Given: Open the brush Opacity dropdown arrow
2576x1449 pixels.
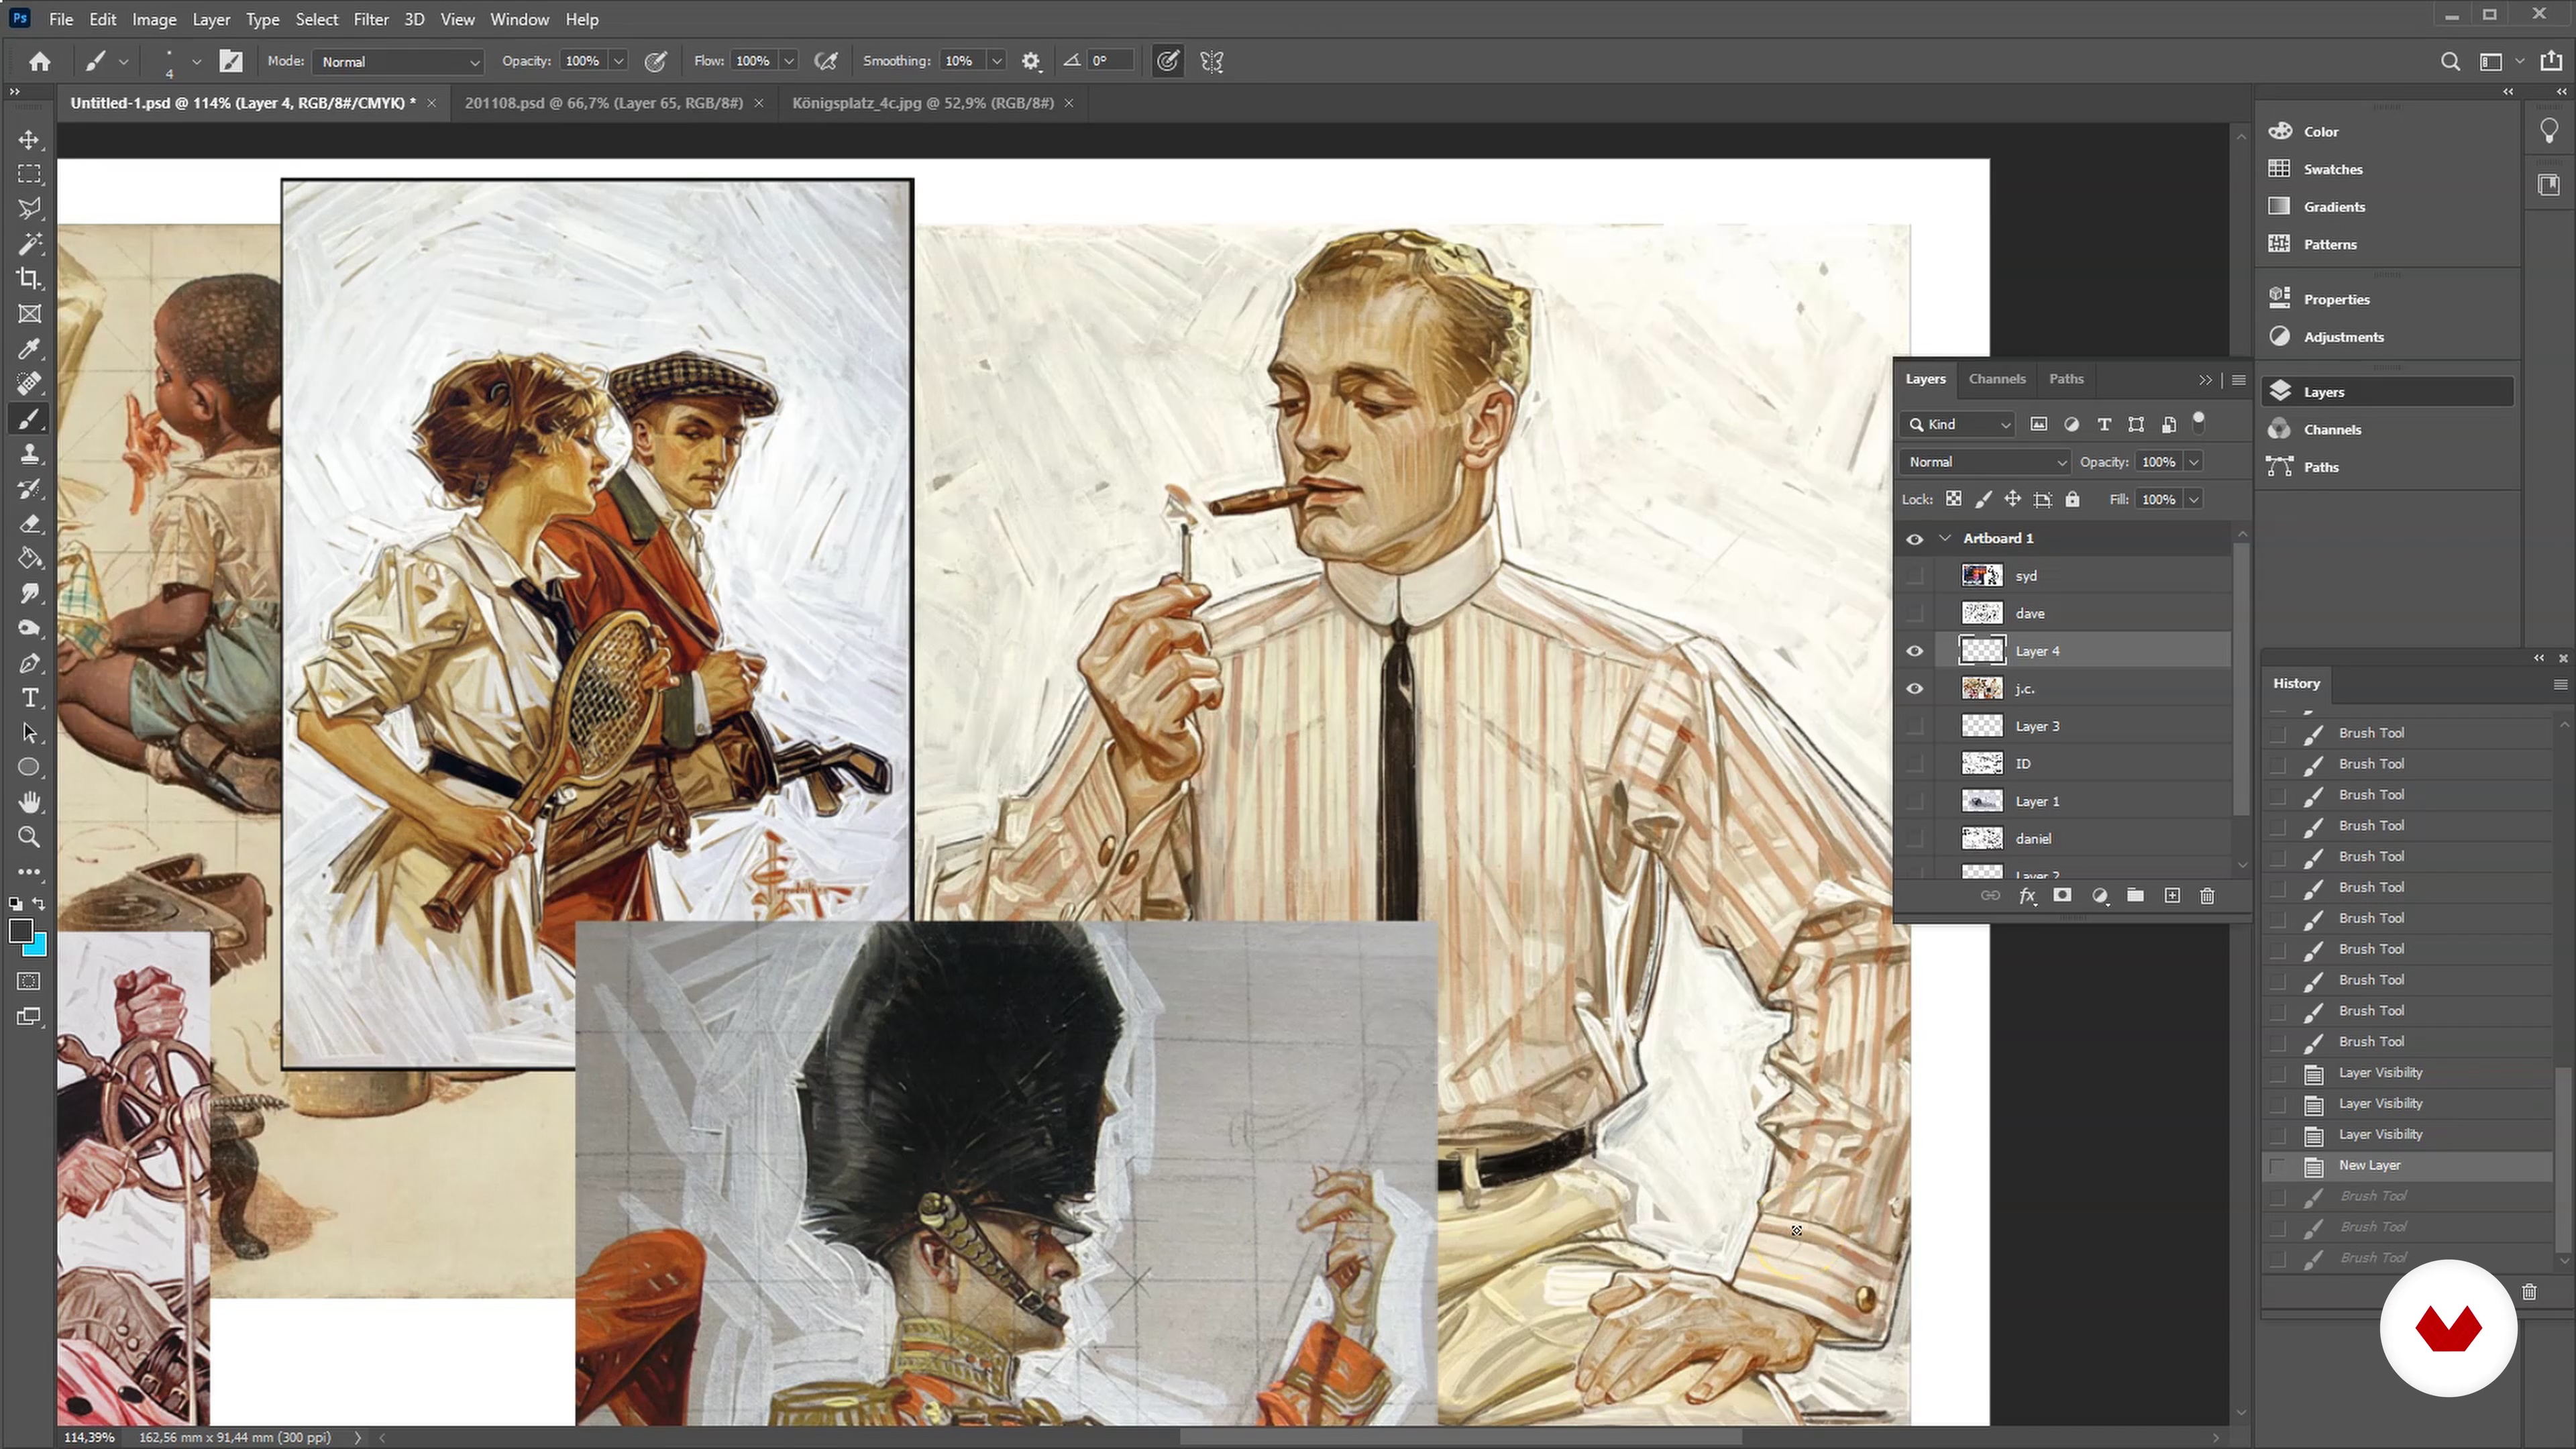Looking at the screenshot, I should (x=618, y=62).
